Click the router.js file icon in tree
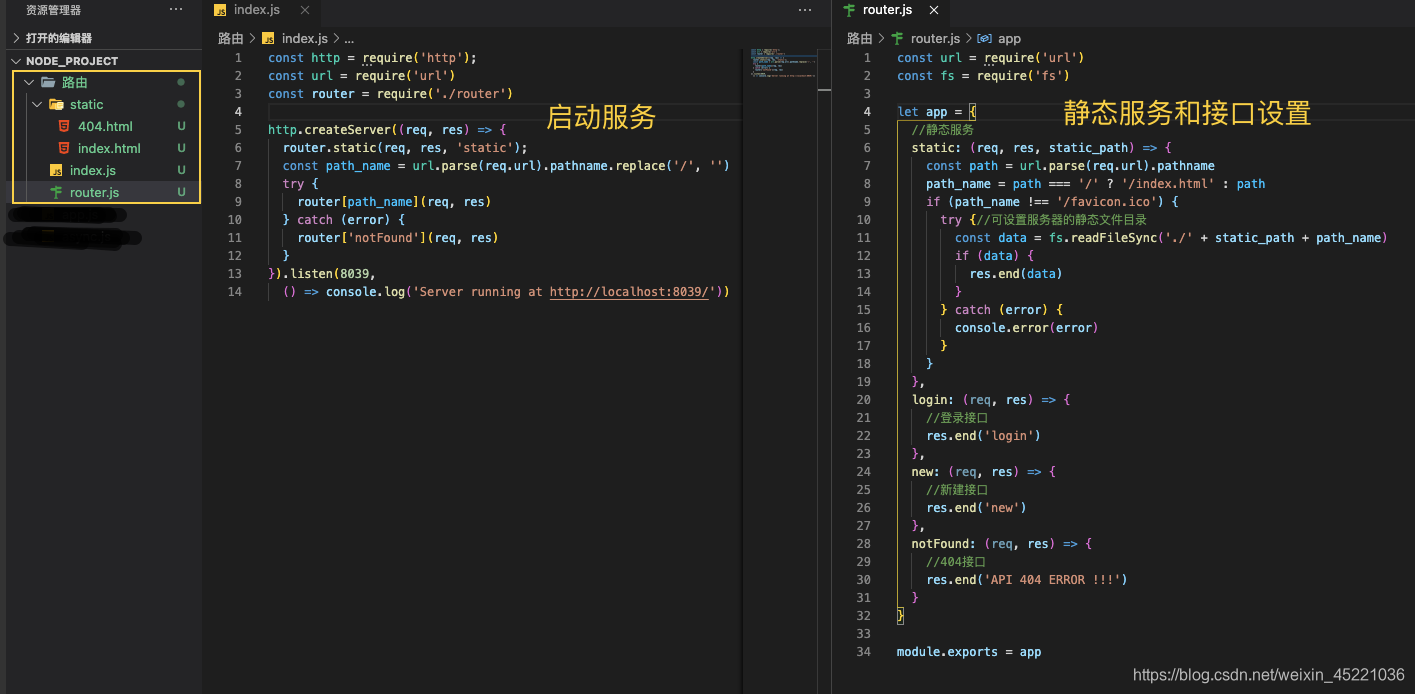The height and width of the screenshot is (694, 1415). [56, 192]
